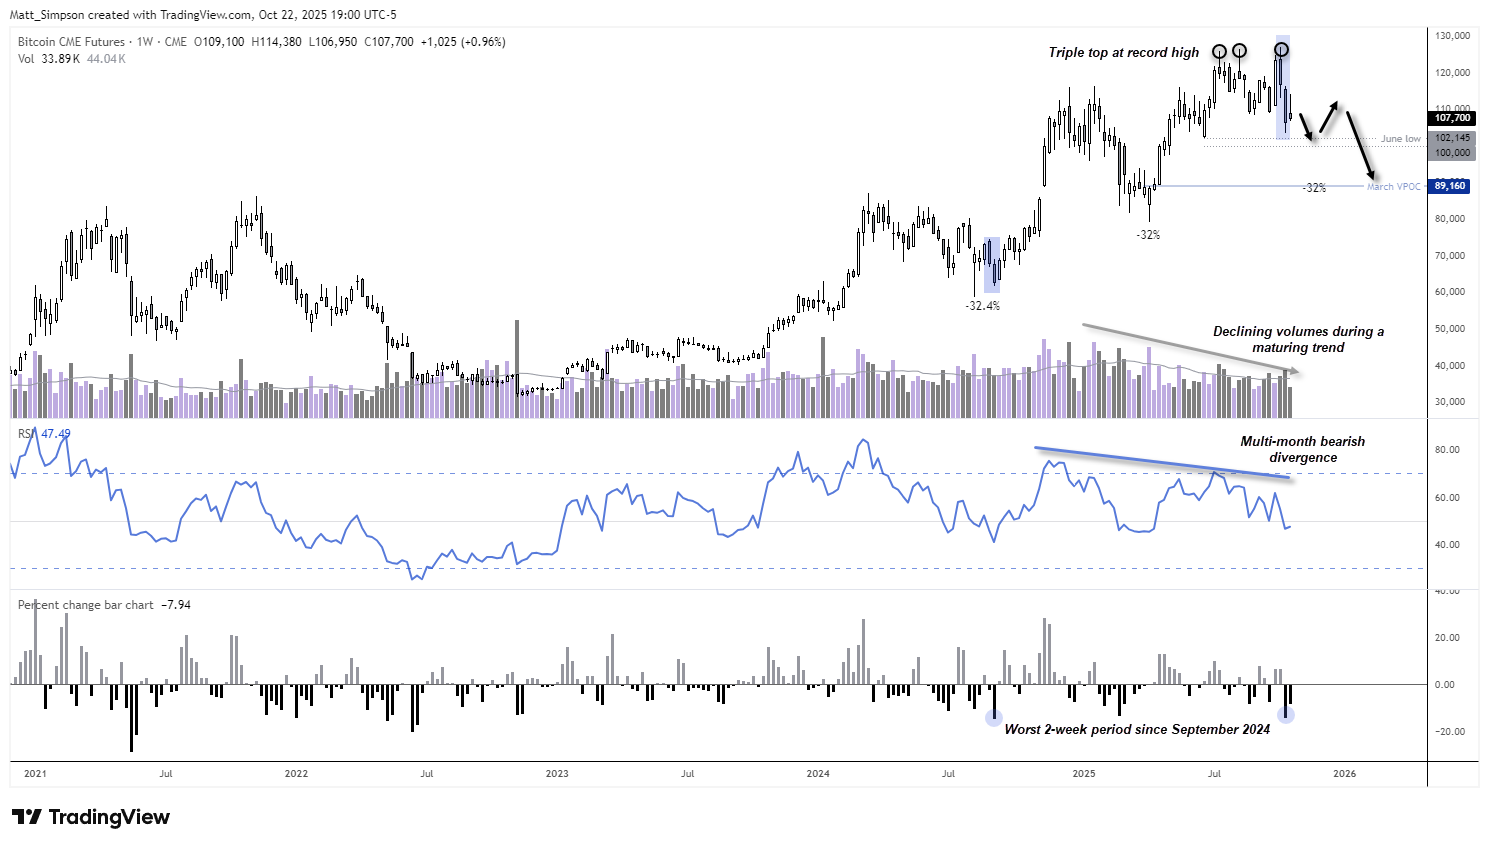
Task: Click the blue dot under September 2024 bar
Action: click(993, 717)
